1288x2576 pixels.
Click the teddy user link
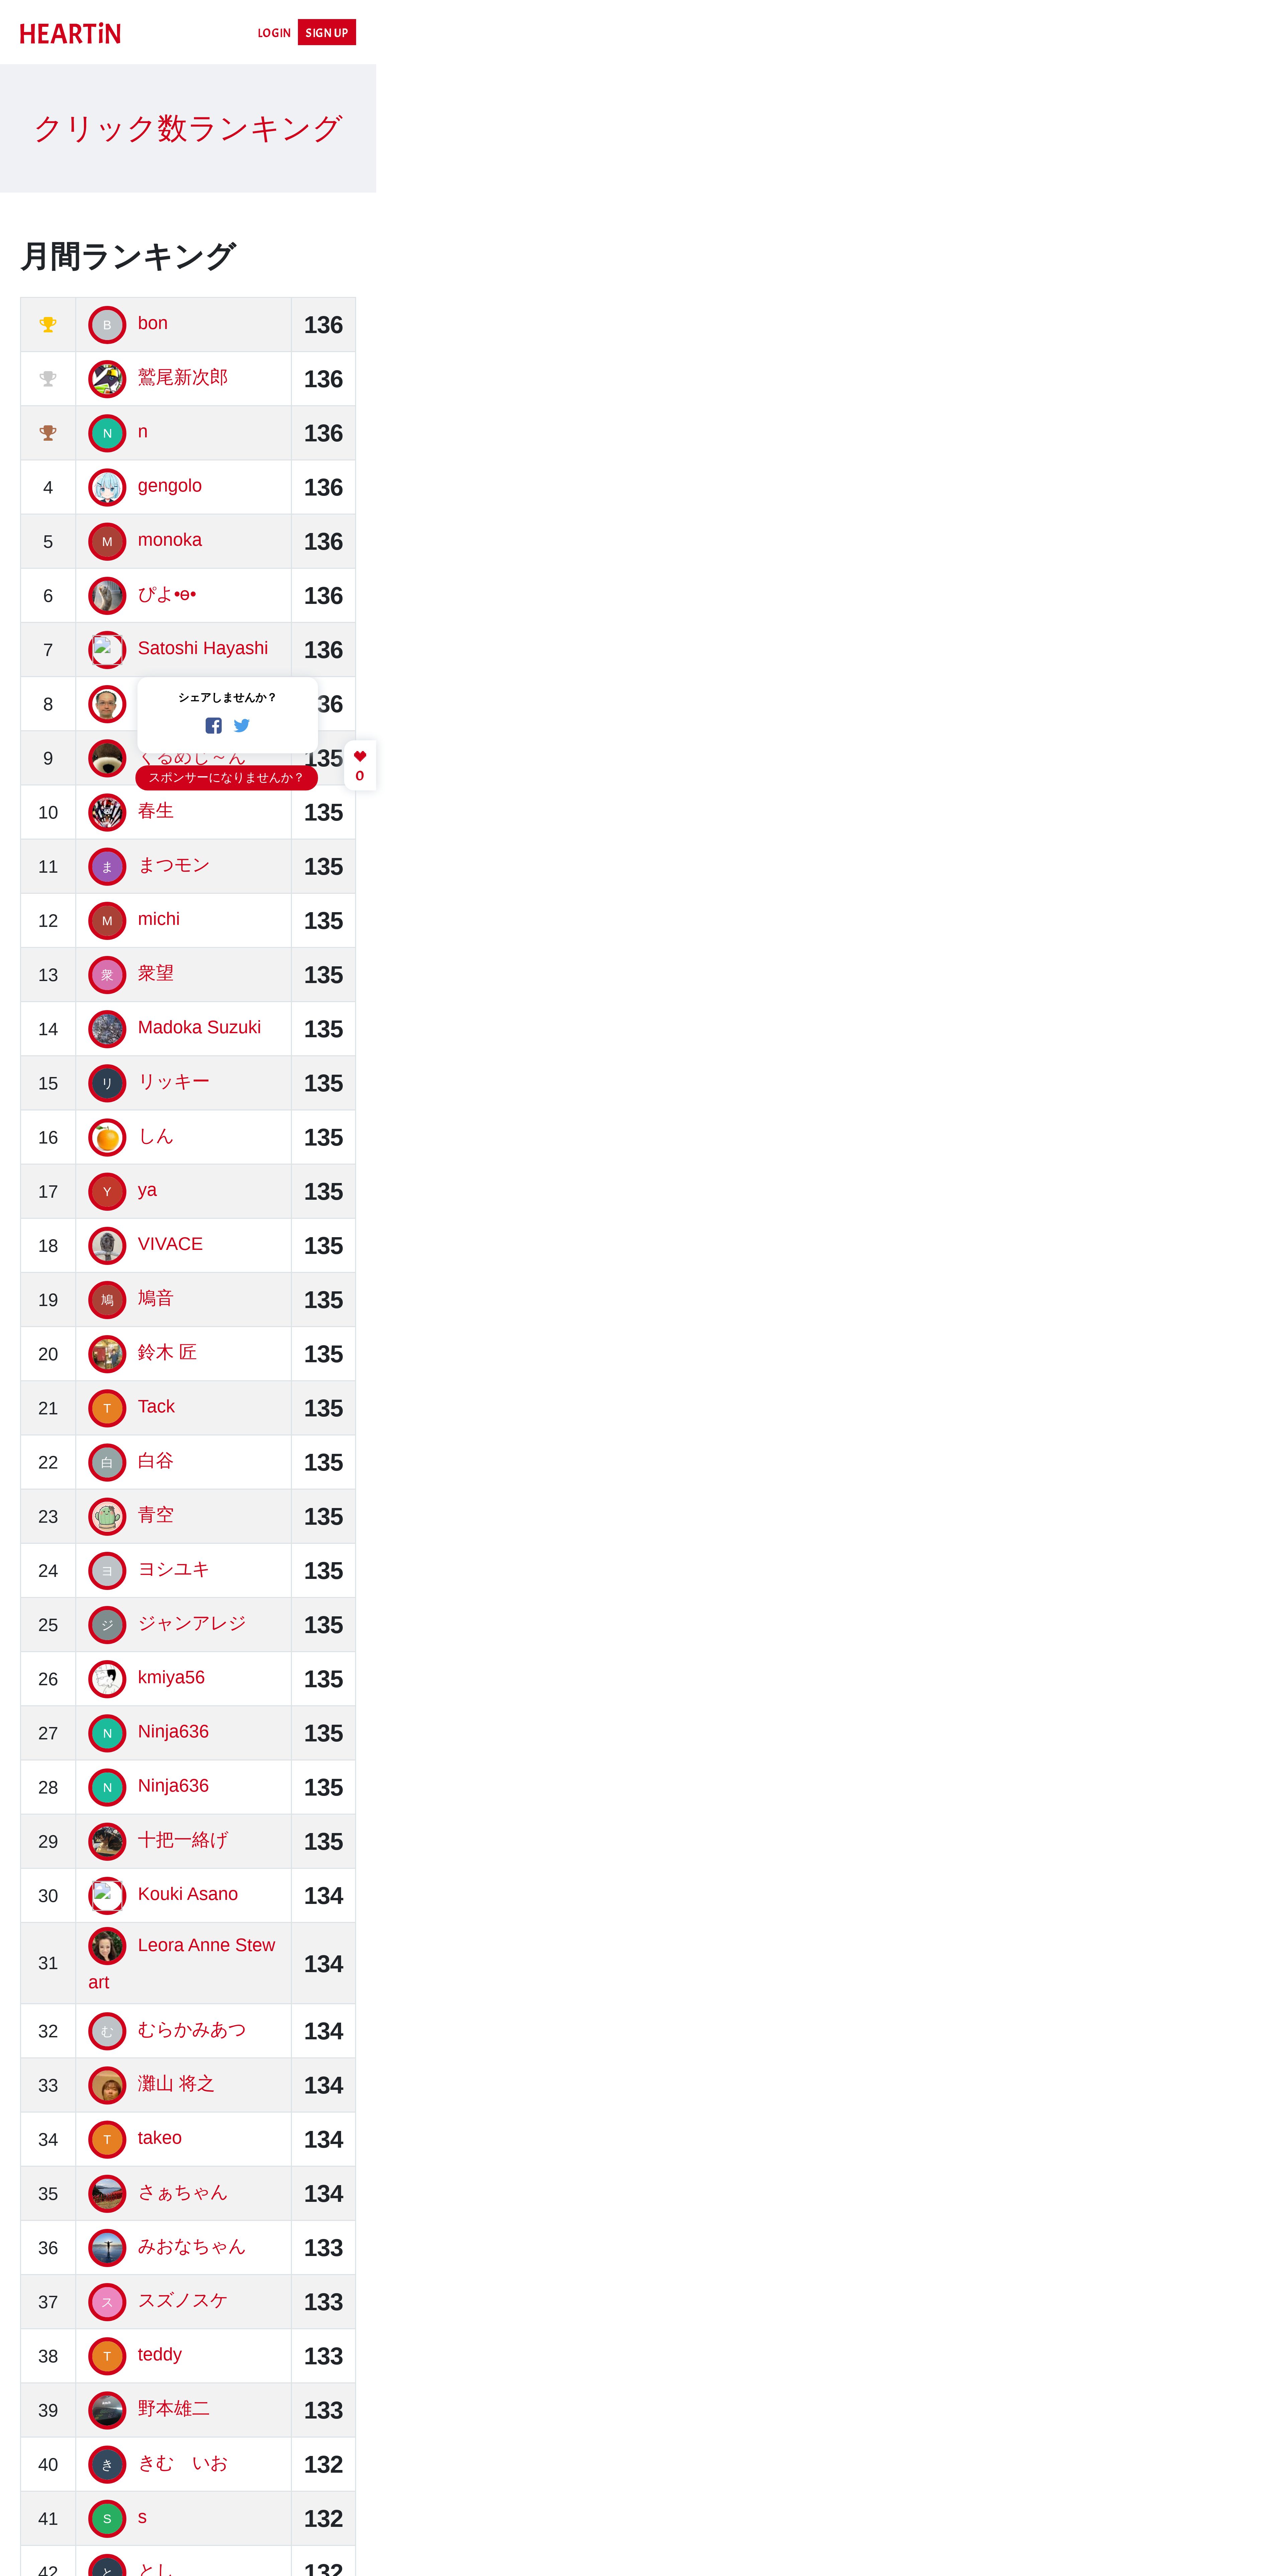click(x=160, y=2354)
